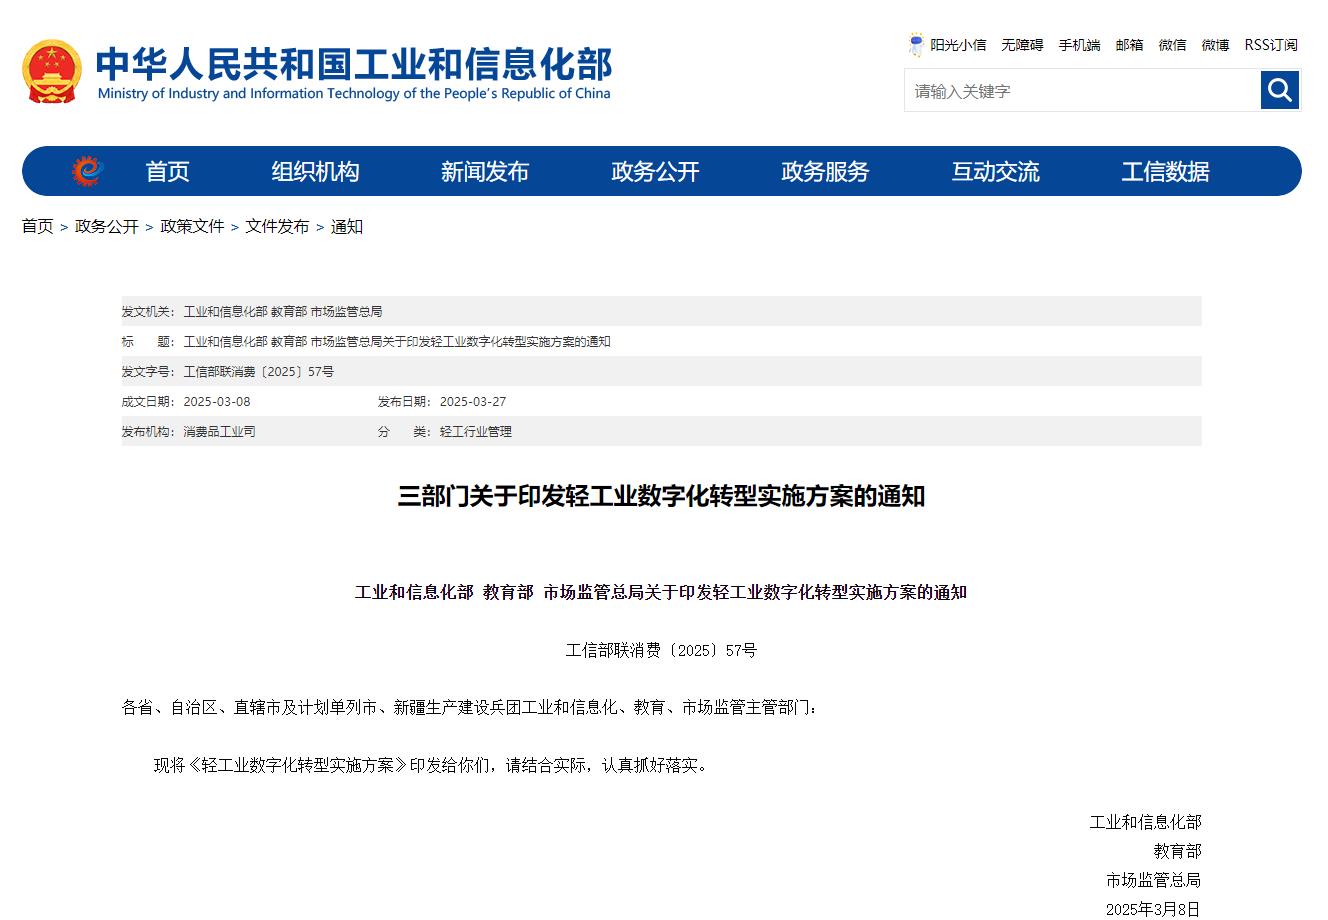
Task: Click the signature line 教育部
Action: tap(1177, 851)
